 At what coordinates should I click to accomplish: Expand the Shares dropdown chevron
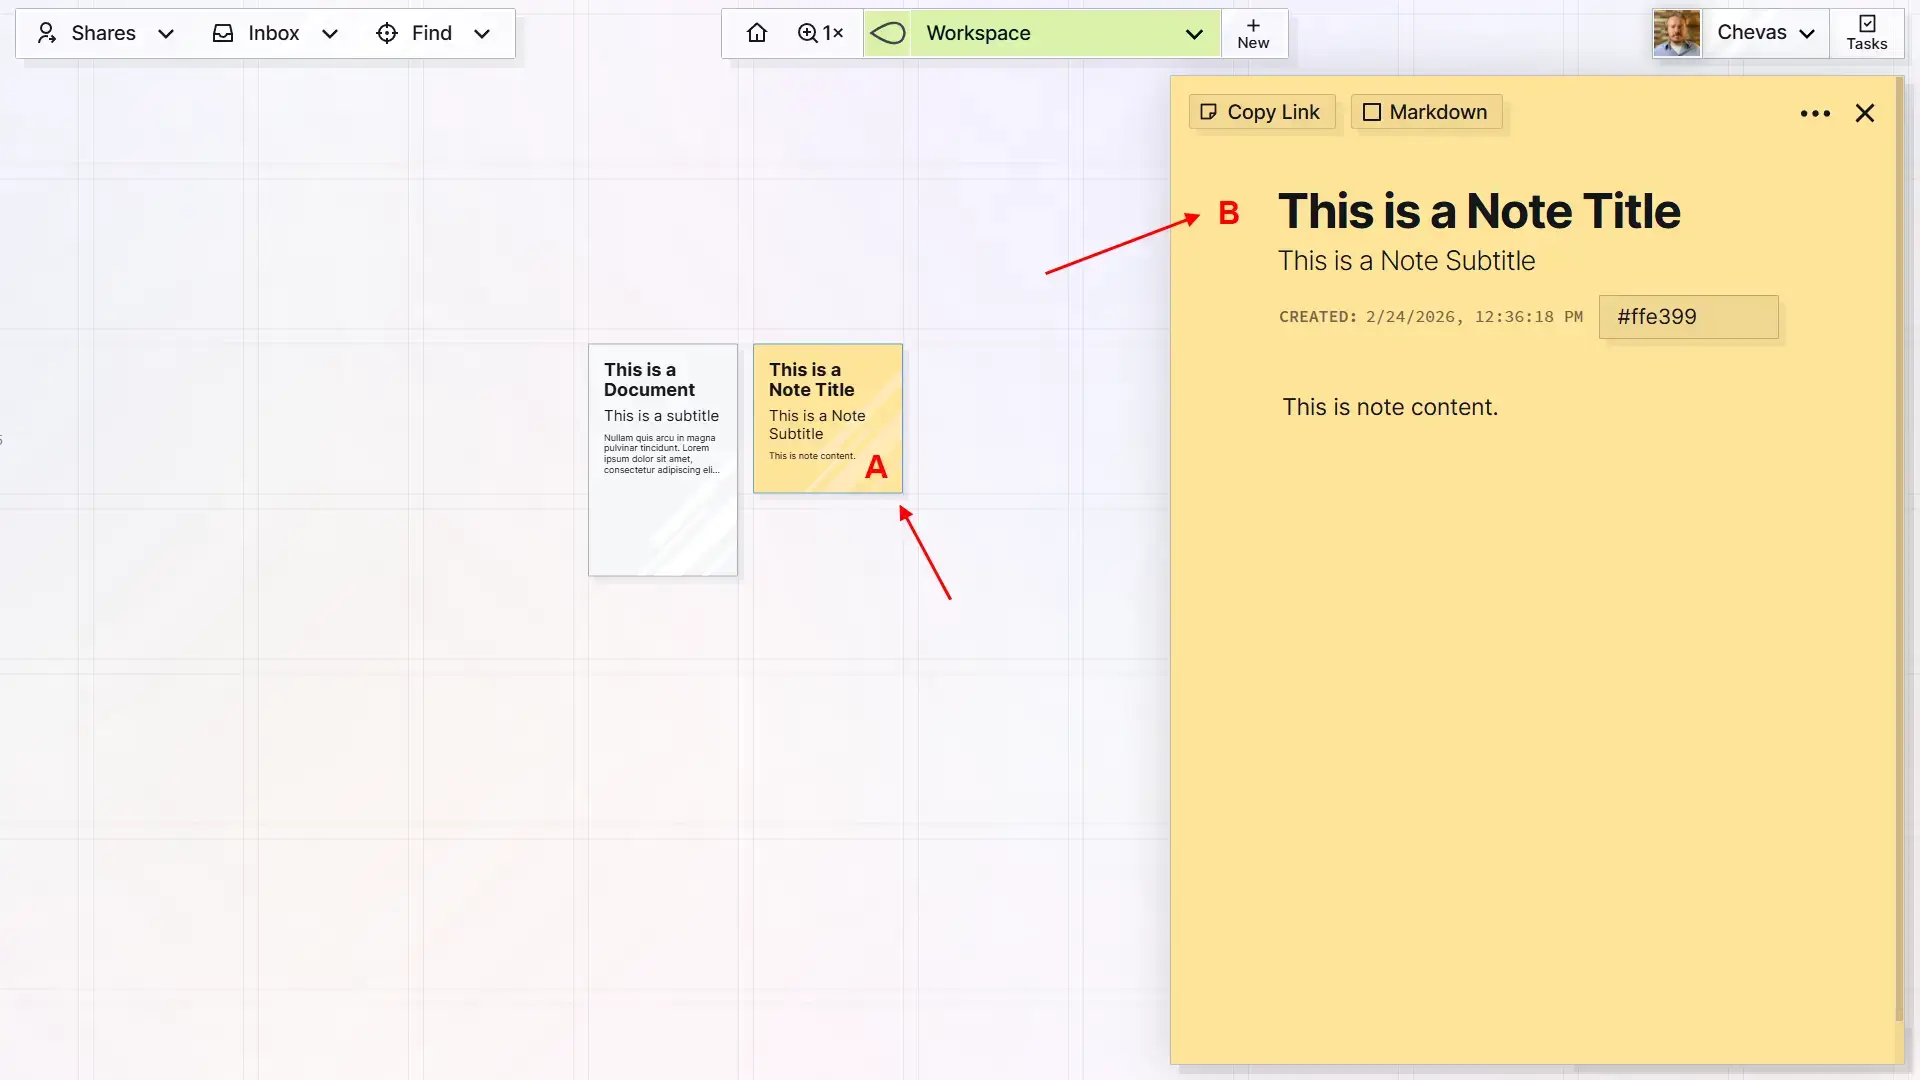(x=166, y=33)
